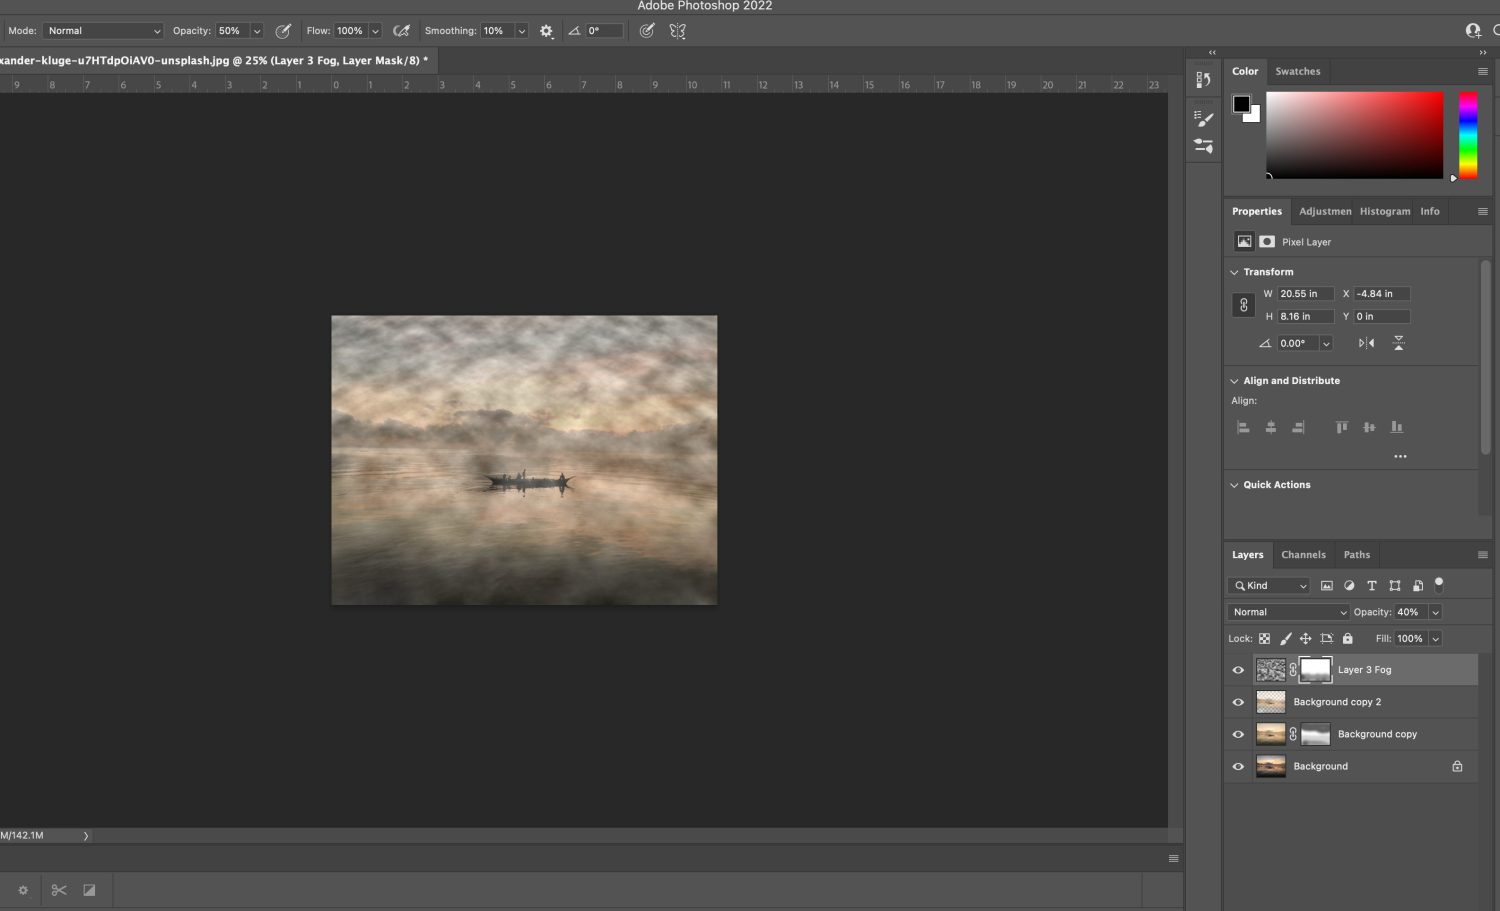Image resolution: width=1500 pixels, height=911 pixels.
Task: Filter layers by smart objects
Action: pyautogui.click(x=1418, y=586)
